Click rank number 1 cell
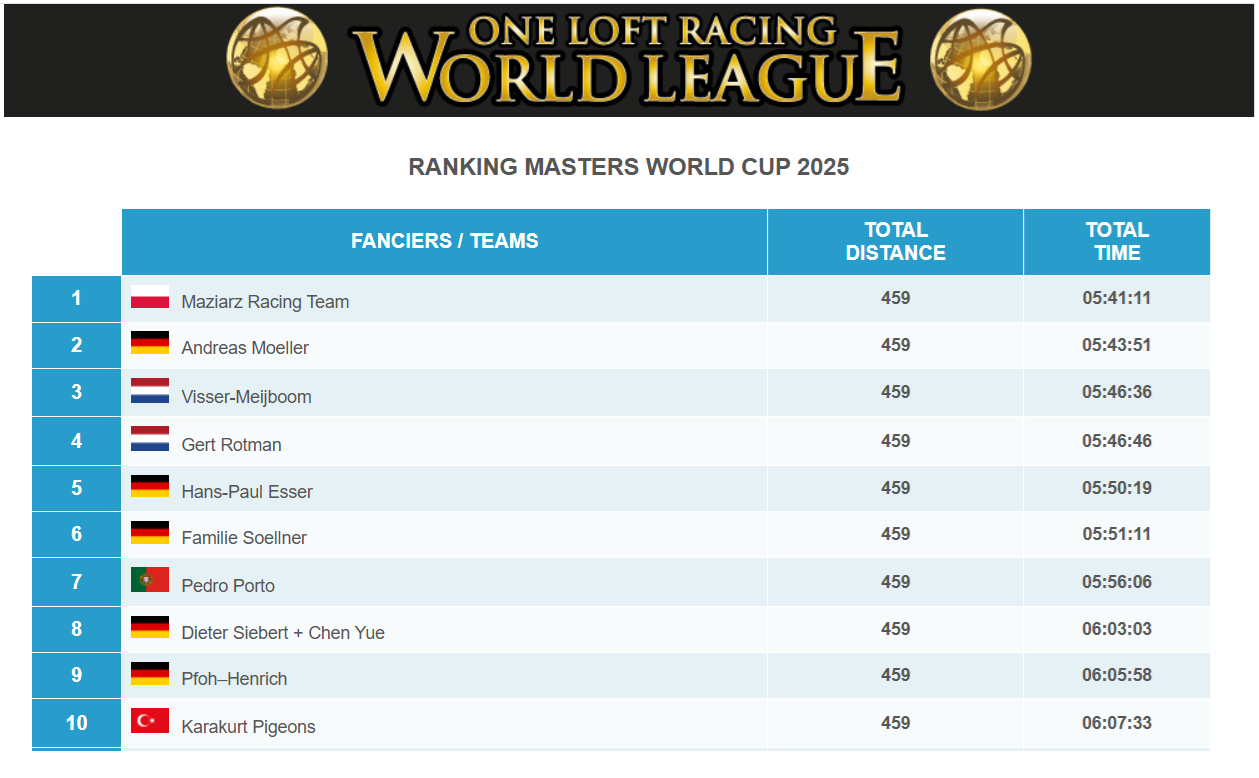 pyautogui.click(x=76, y=299)
